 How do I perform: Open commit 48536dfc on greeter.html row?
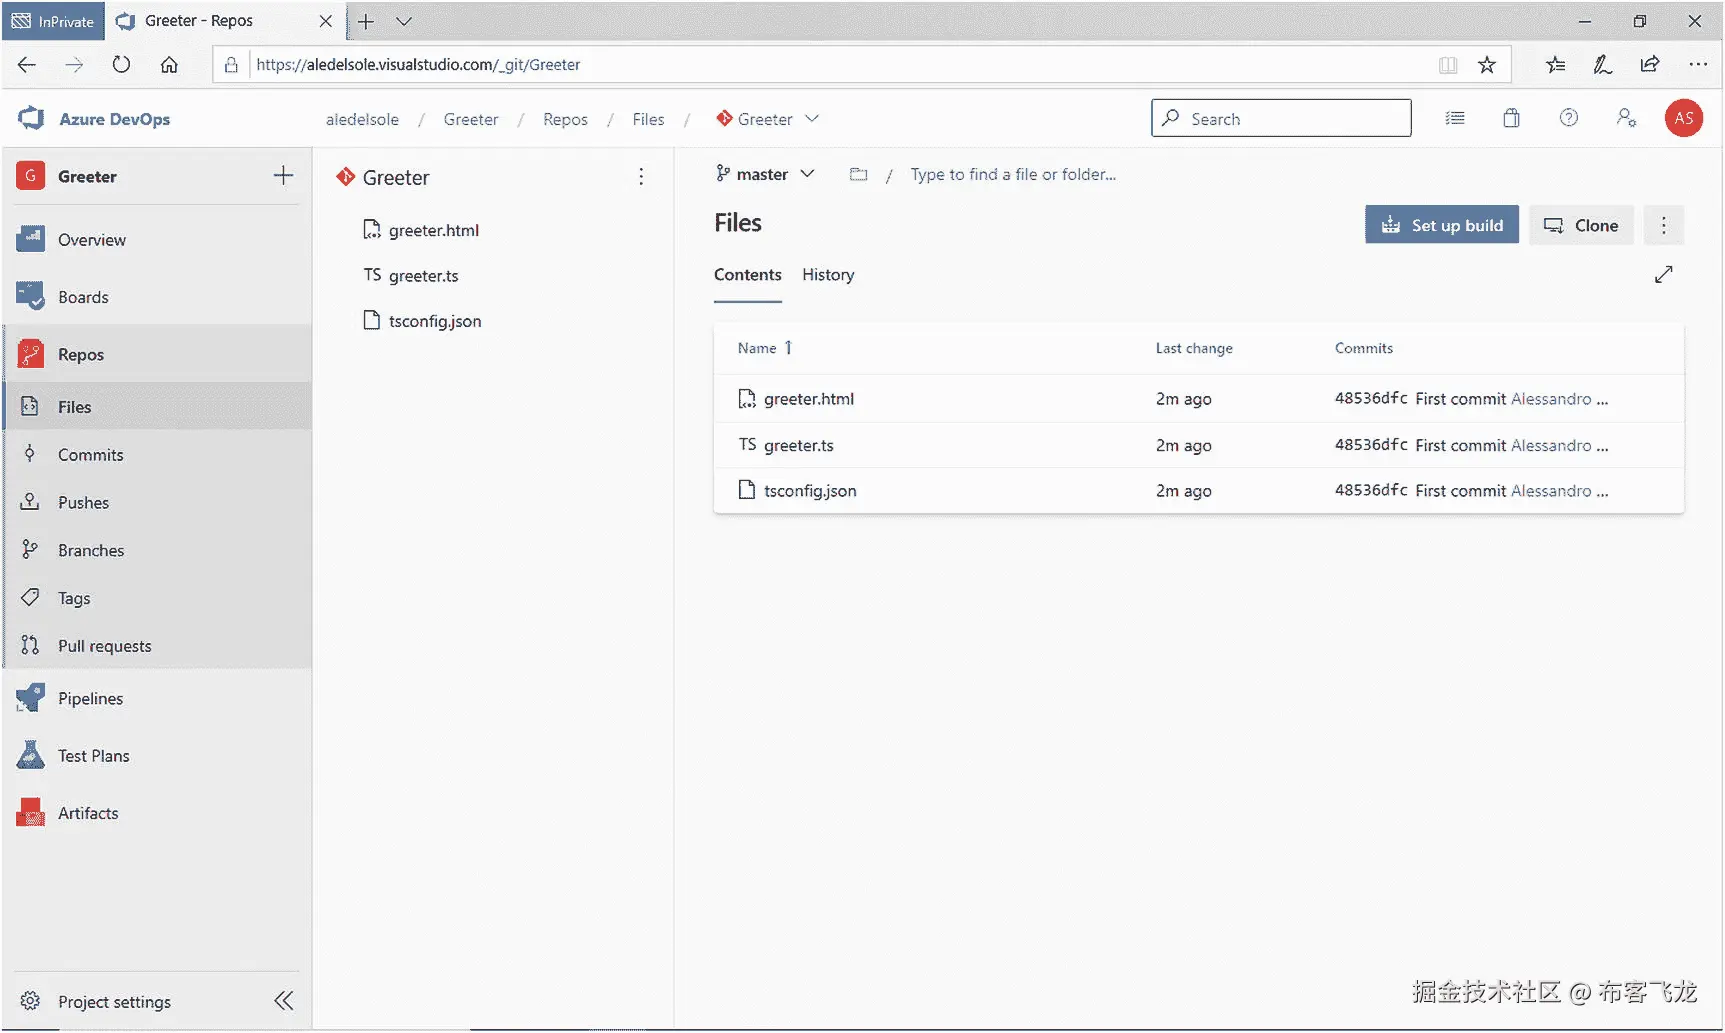click(1371, 399)
